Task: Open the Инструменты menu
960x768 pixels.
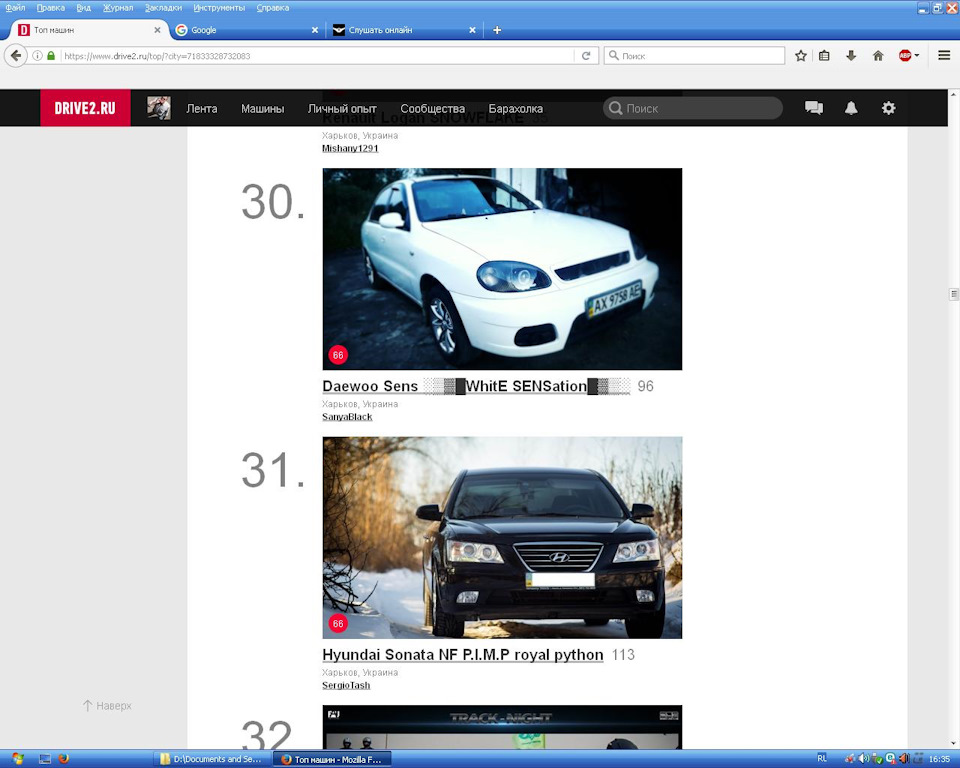Action: pos(219,7)
